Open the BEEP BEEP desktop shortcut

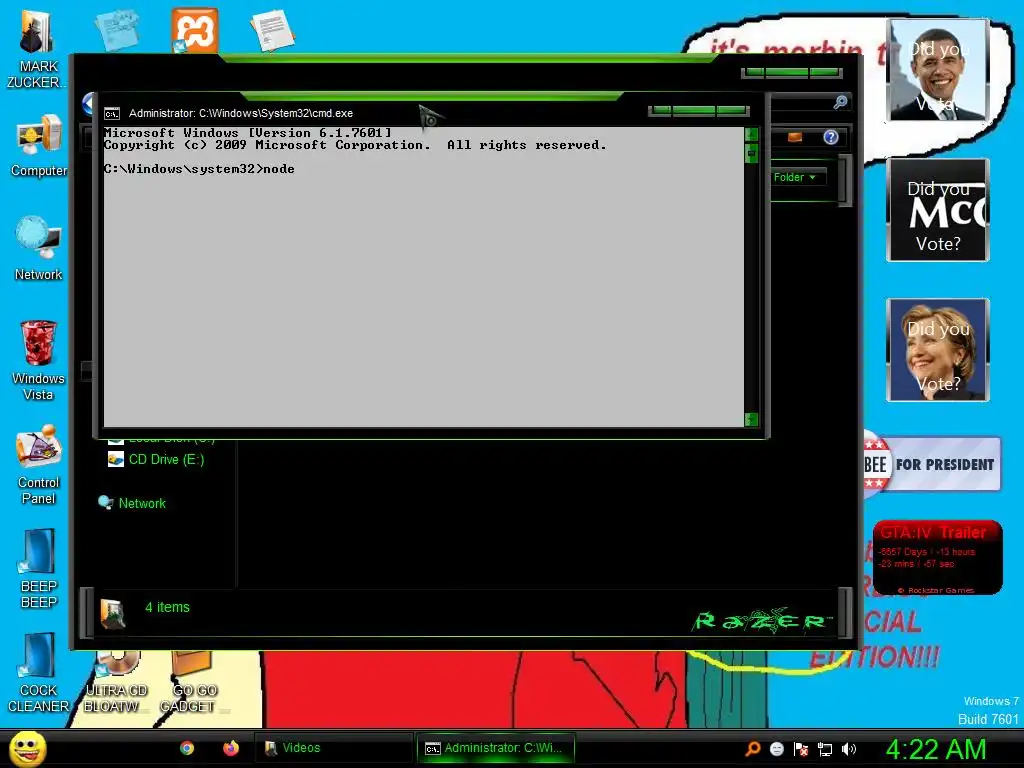click(x=38, y=568)
